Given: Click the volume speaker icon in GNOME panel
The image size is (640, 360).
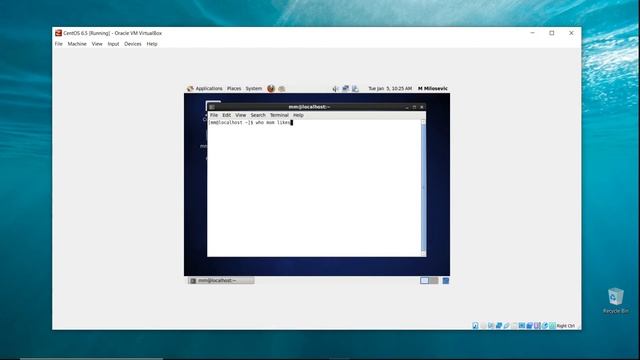Looking at the screenshot, I should [336, 89].
